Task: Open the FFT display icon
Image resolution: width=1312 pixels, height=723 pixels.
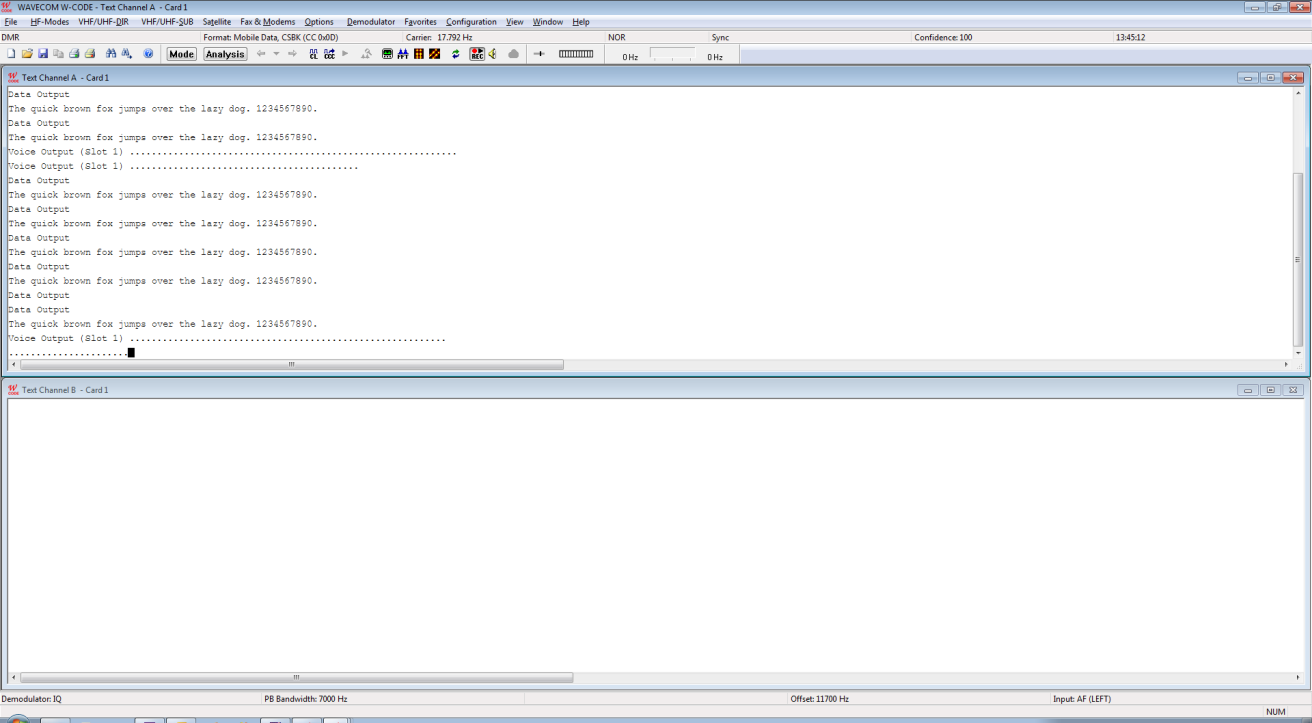Action: pos(402,54)
